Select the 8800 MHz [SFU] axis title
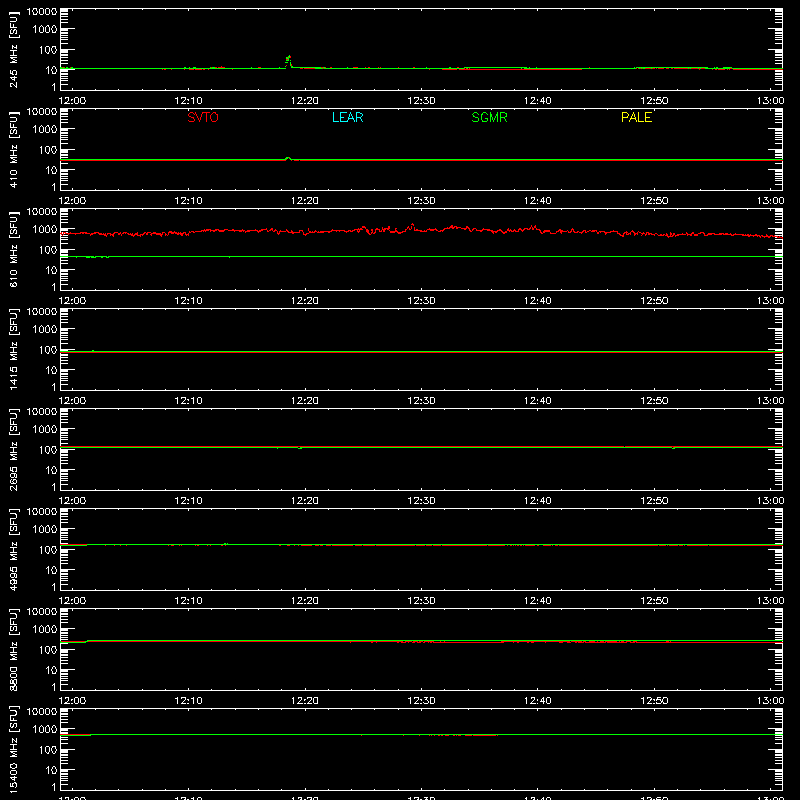800x800 pixels. (x=13, y=649)
